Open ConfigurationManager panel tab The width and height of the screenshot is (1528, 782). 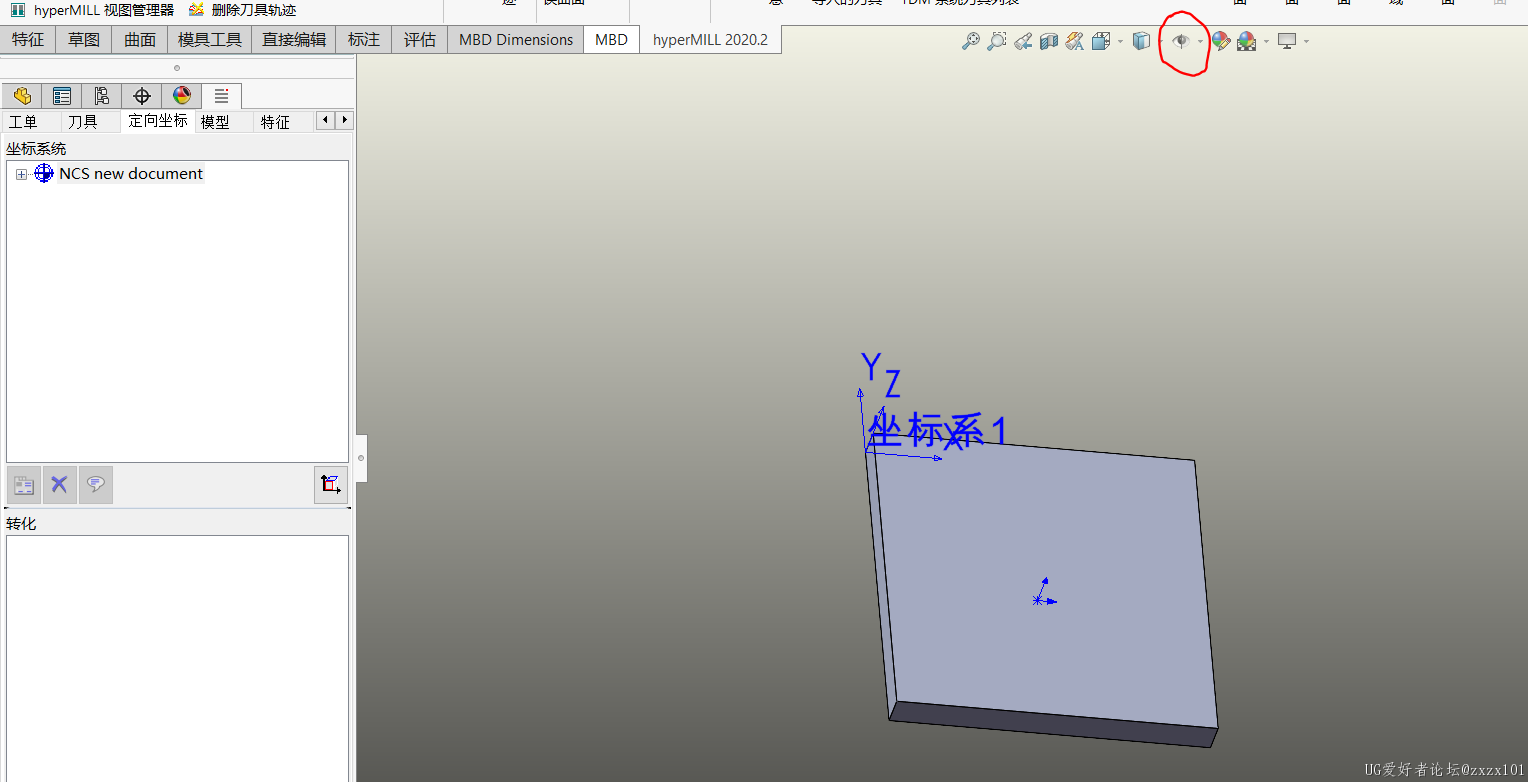click(102, 96)
